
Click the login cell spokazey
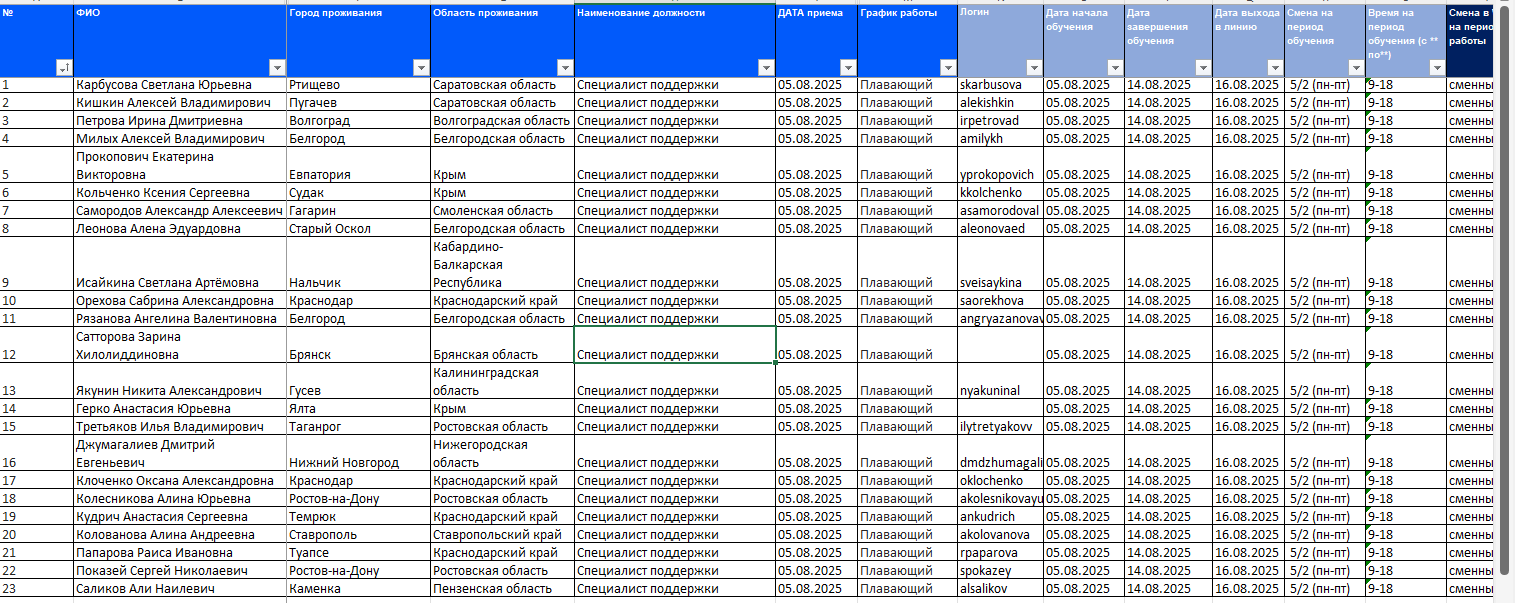point(1000,571)
